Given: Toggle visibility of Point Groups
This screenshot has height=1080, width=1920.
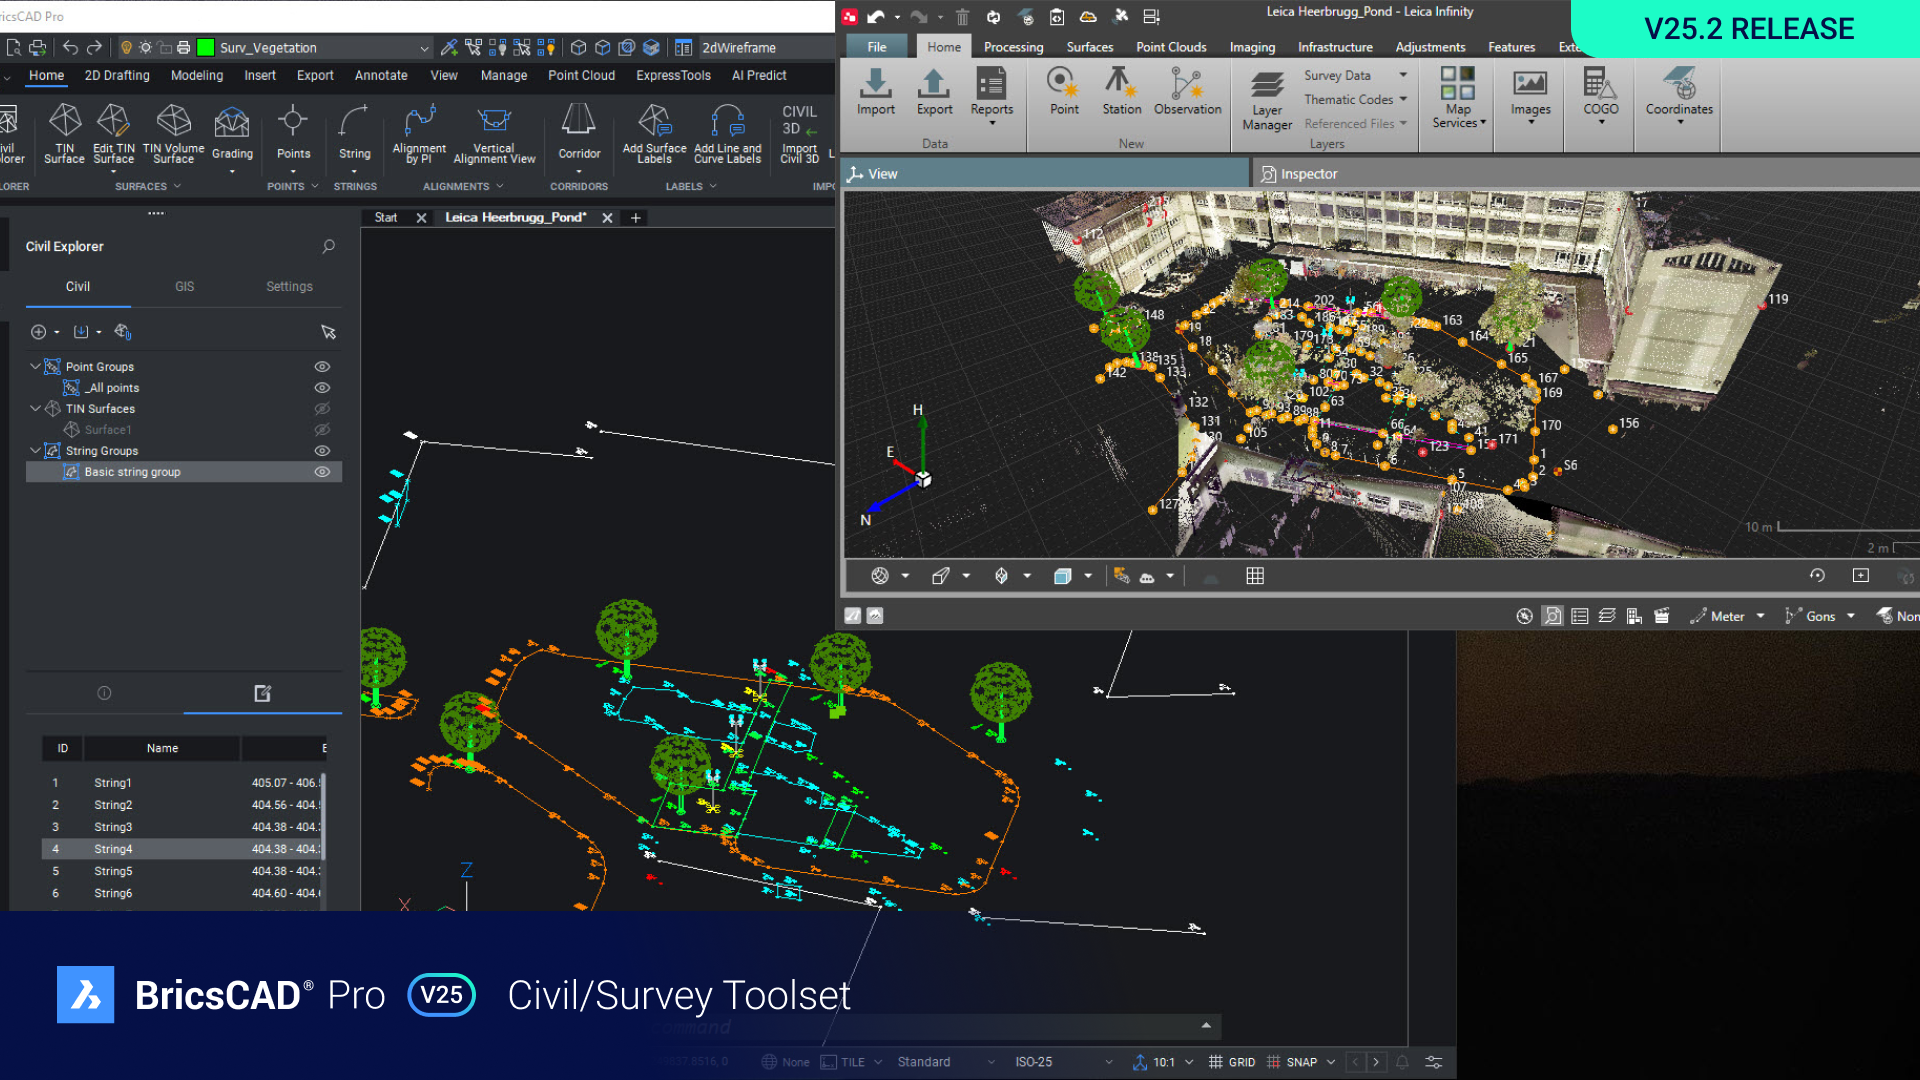Looking at the screenshot, I should pos(322,367).
